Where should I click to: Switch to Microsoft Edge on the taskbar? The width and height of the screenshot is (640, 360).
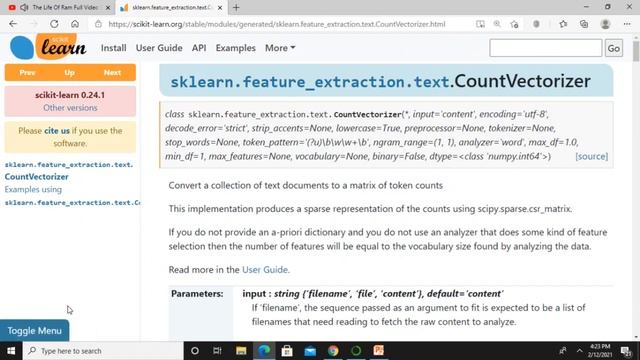point(264,351)
